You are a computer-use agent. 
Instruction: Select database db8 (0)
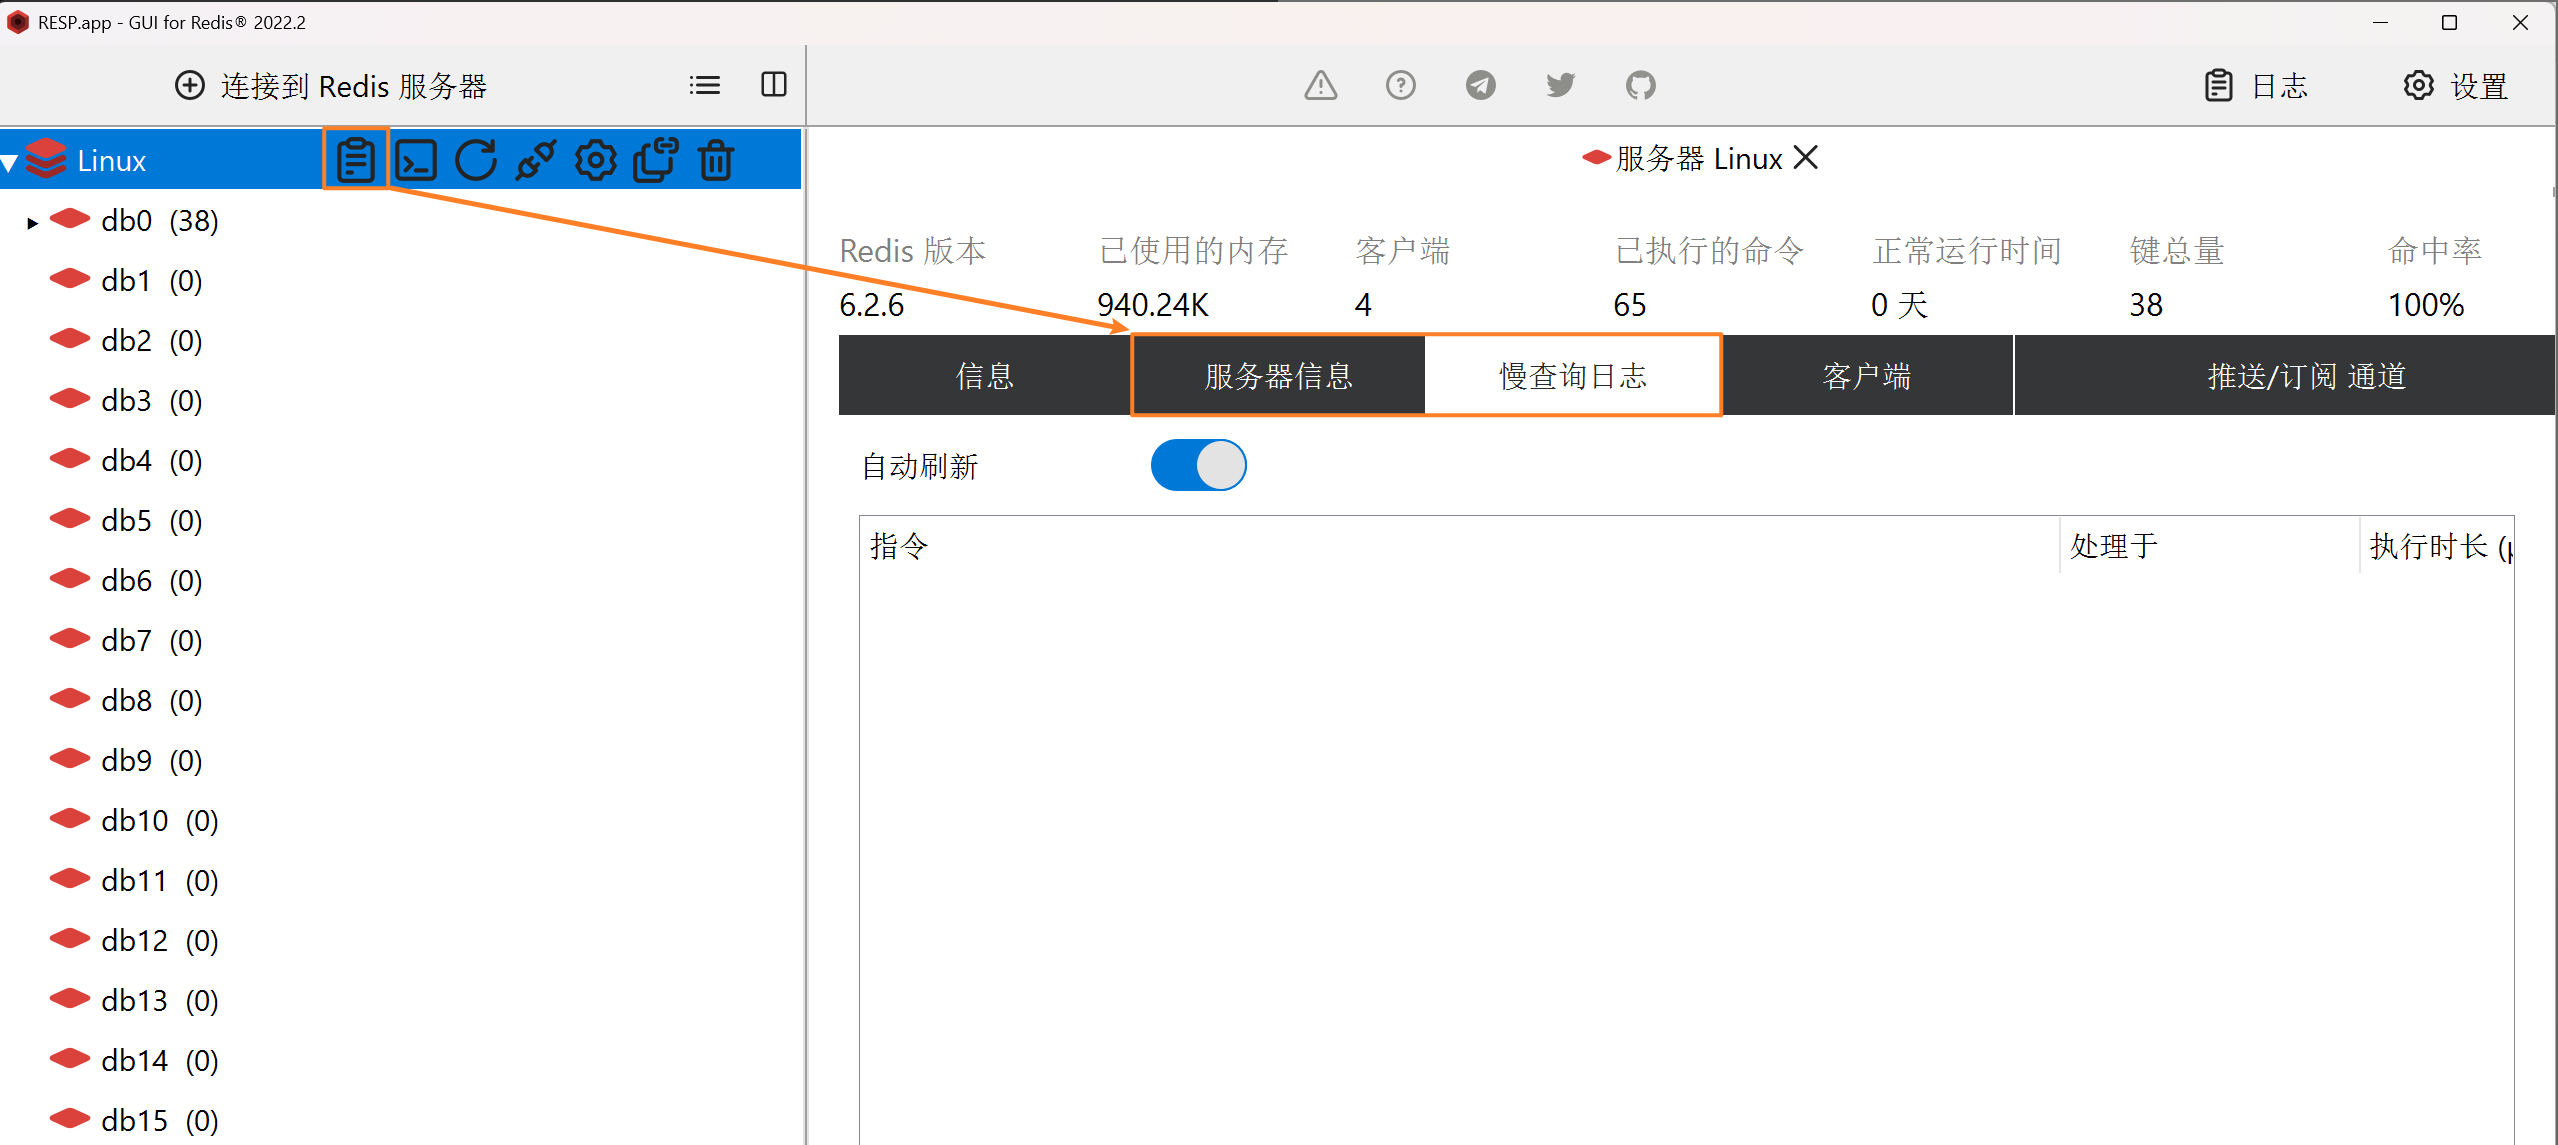click(x=152, y=701)
